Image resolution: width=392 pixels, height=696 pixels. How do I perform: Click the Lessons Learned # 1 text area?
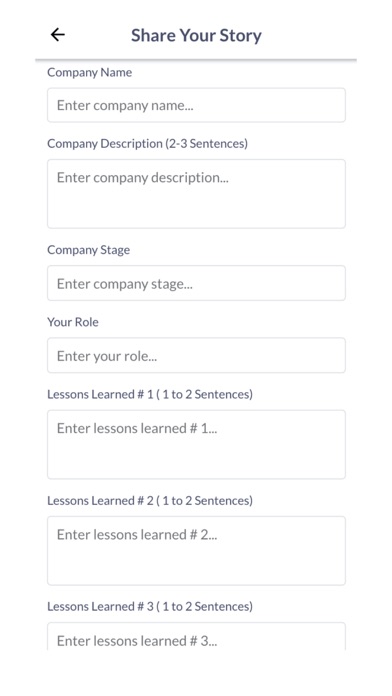(x=196, y=444)
